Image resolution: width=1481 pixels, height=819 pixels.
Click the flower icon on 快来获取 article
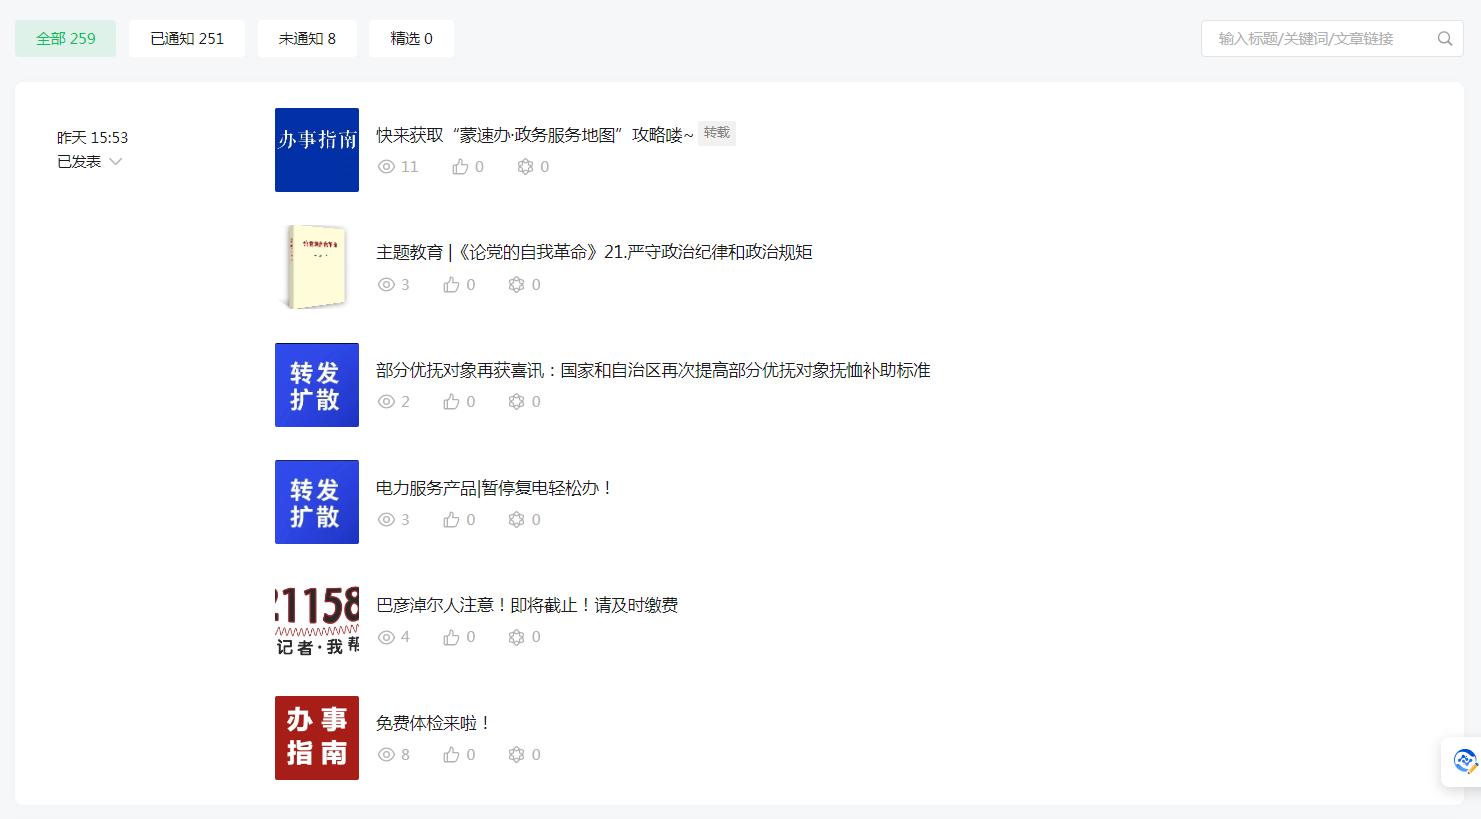click(525, 167)
